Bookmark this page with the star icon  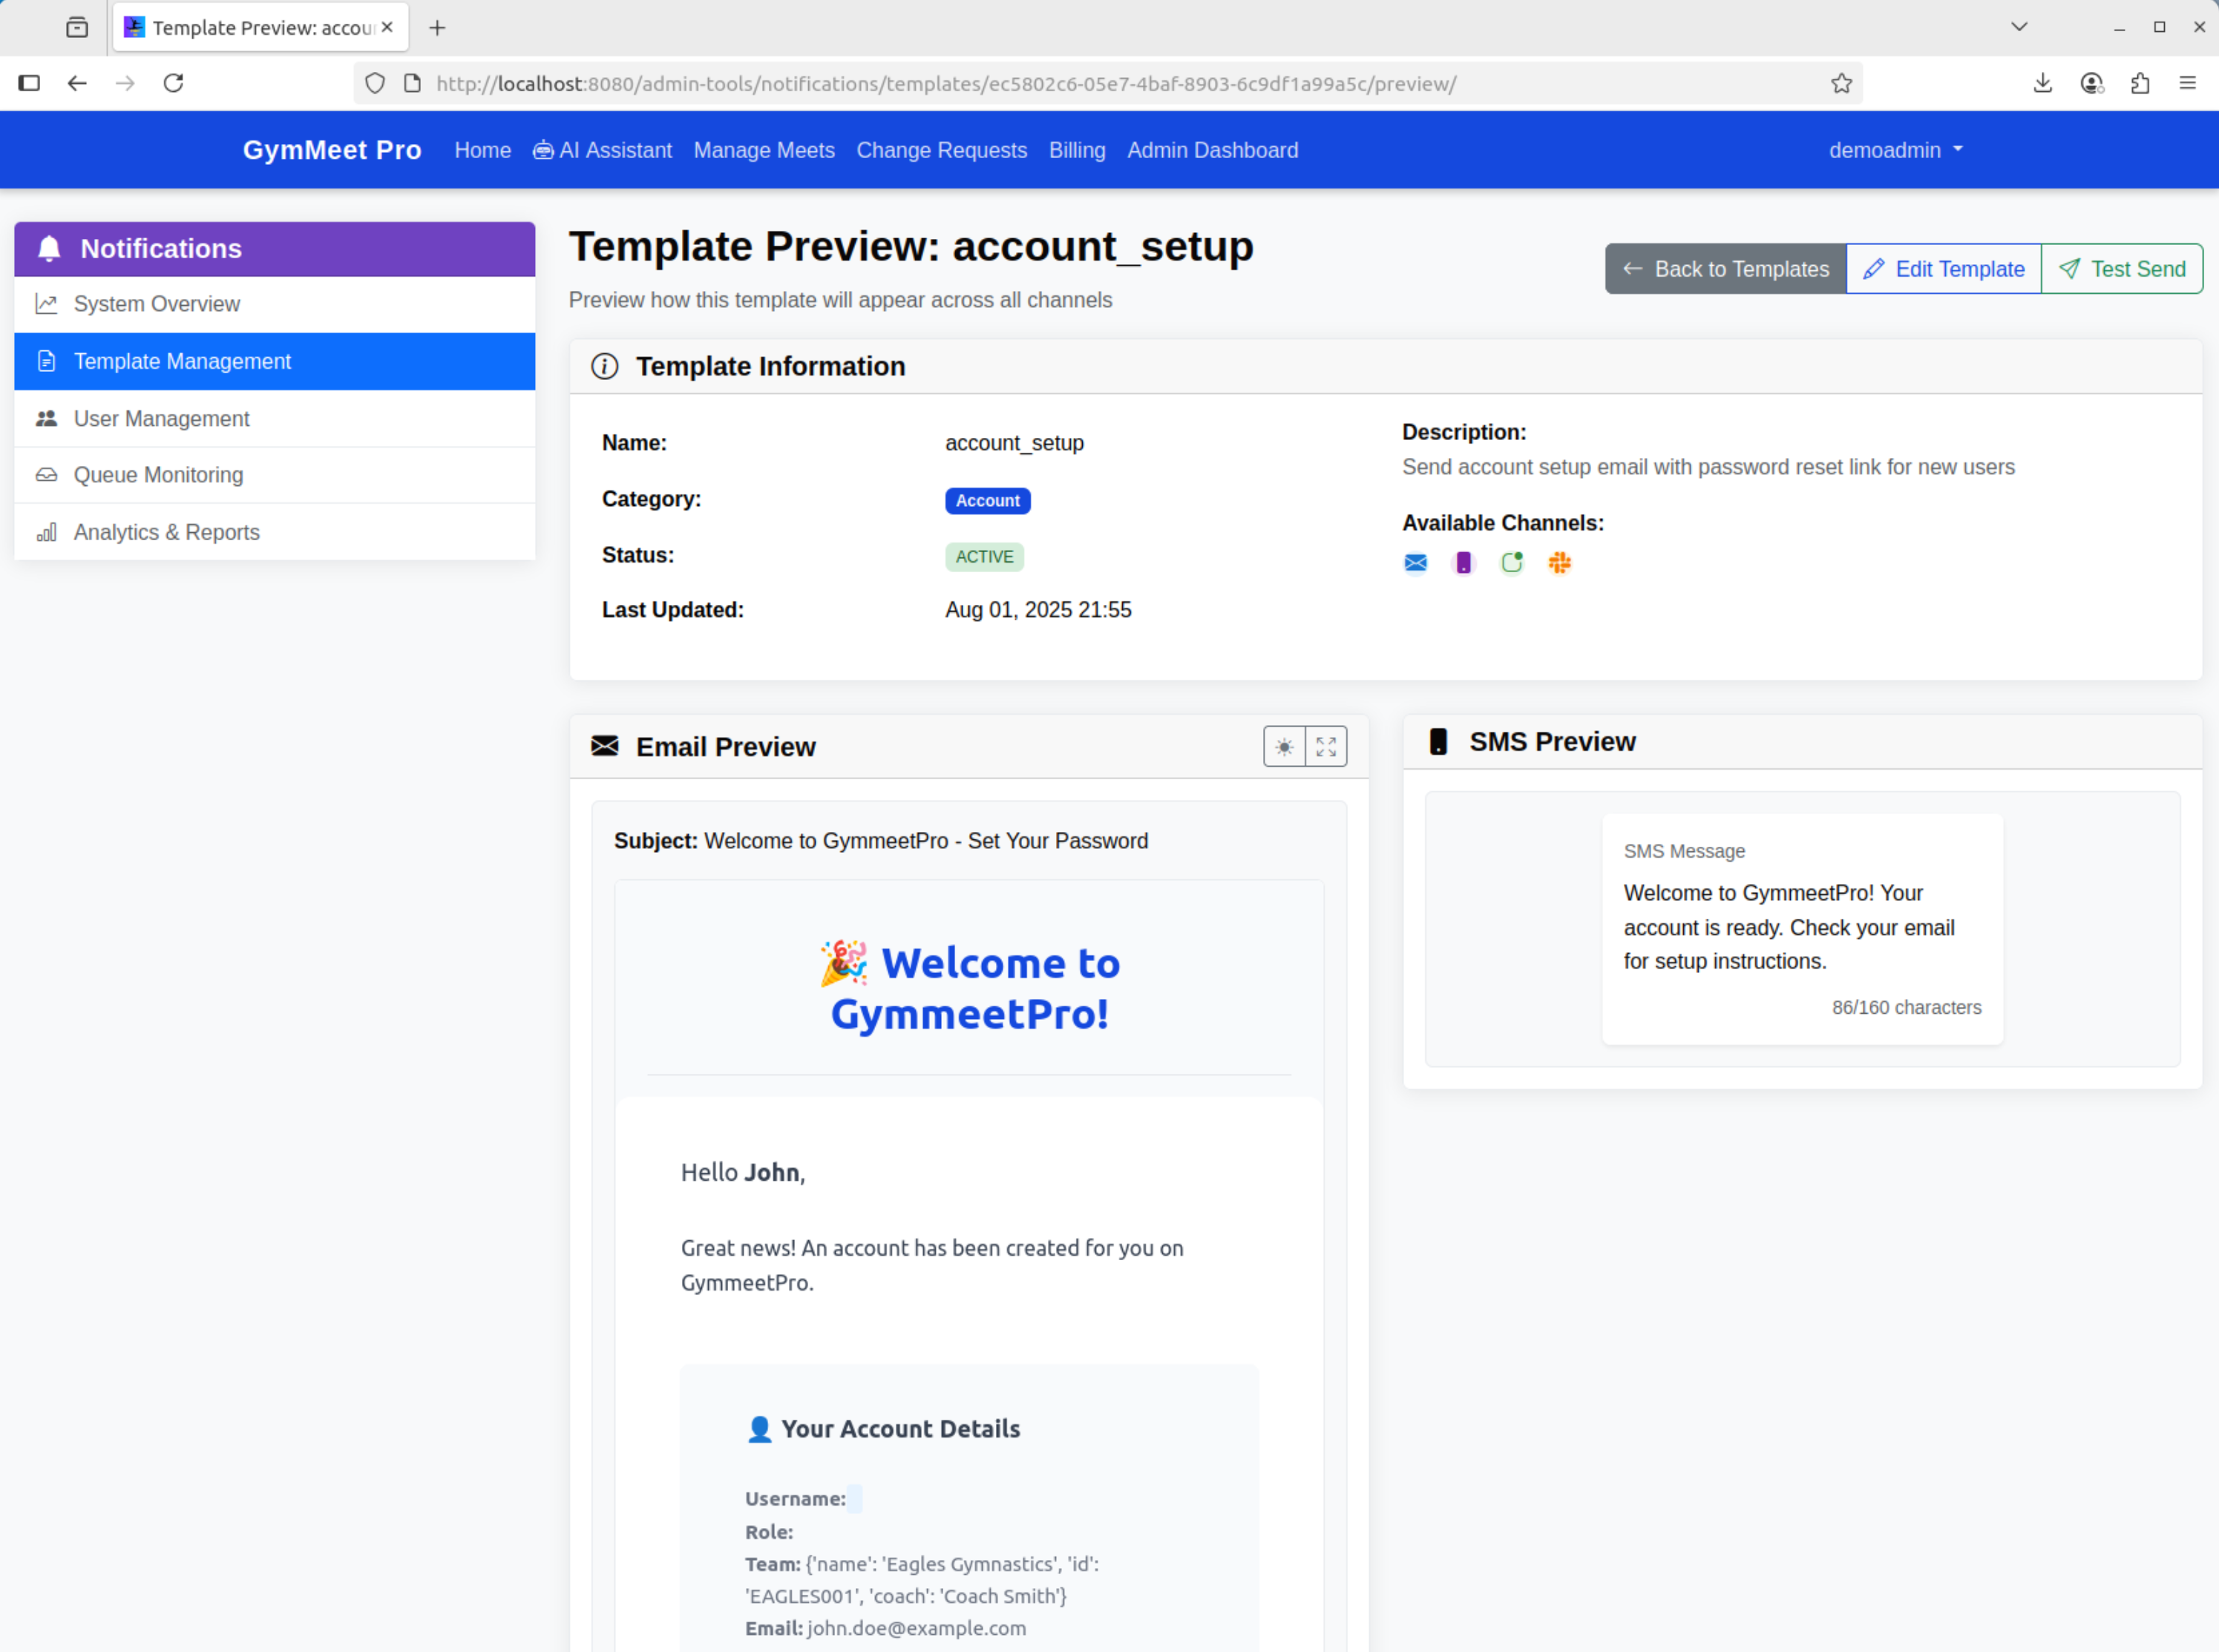(x=1841, y=83)
